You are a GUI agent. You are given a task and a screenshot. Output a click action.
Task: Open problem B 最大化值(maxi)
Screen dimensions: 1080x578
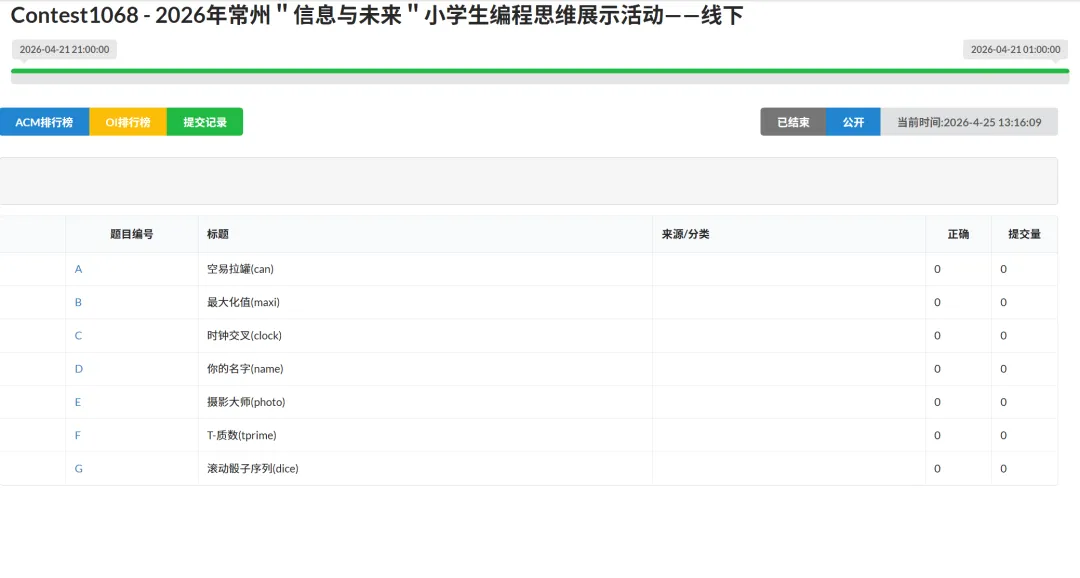click(x=78, y=301)
